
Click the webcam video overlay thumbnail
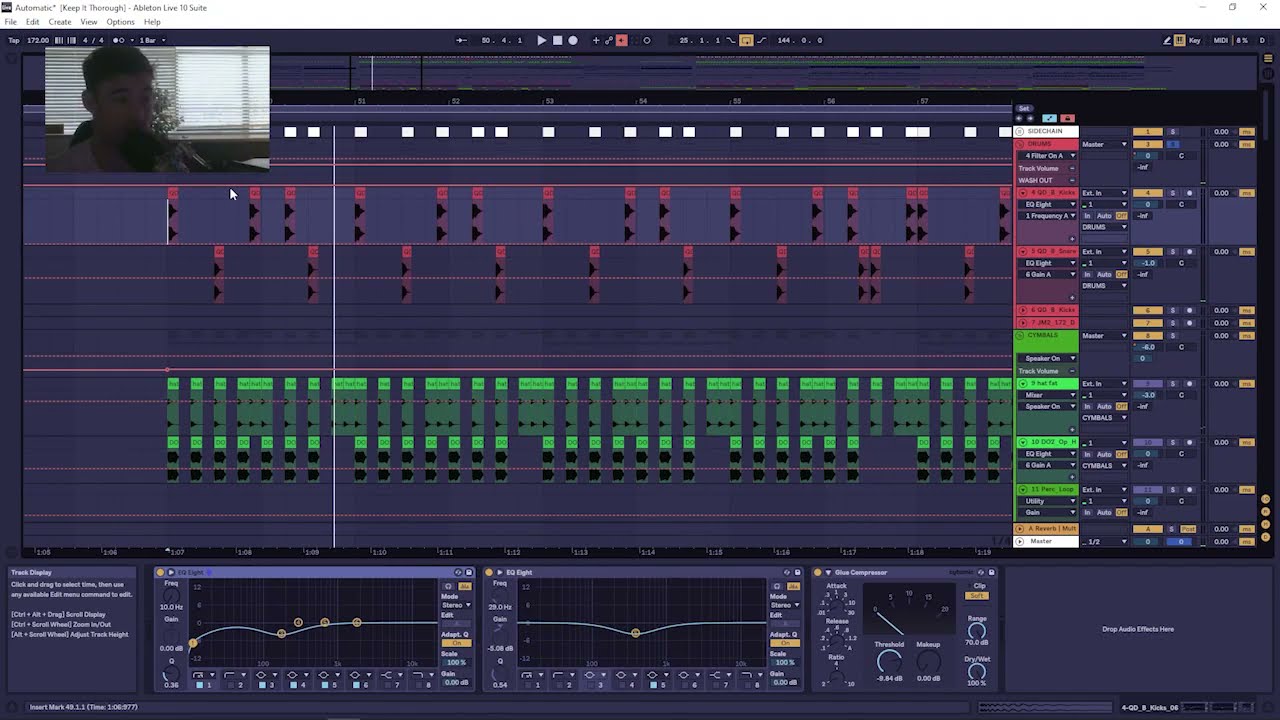point(157,109)
